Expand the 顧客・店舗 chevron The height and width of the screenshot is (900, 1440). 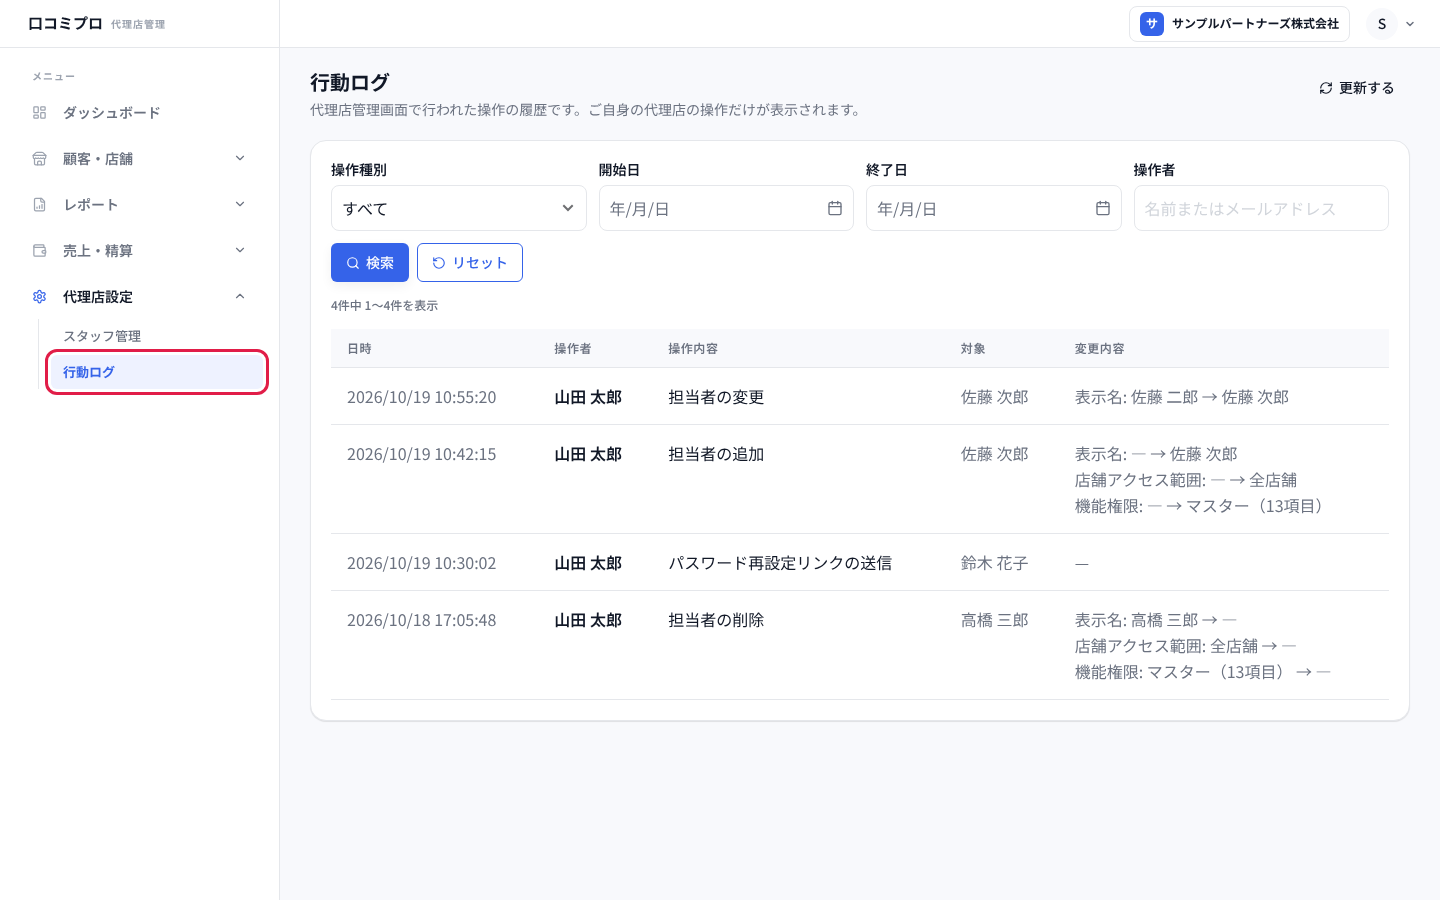[x=240, y=158]
